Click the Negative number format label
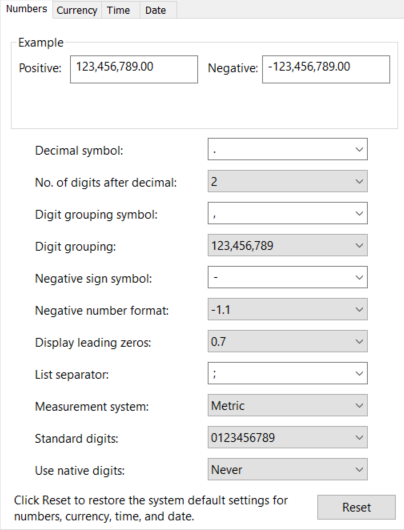 pyautogui.click(x=102, y=311)
